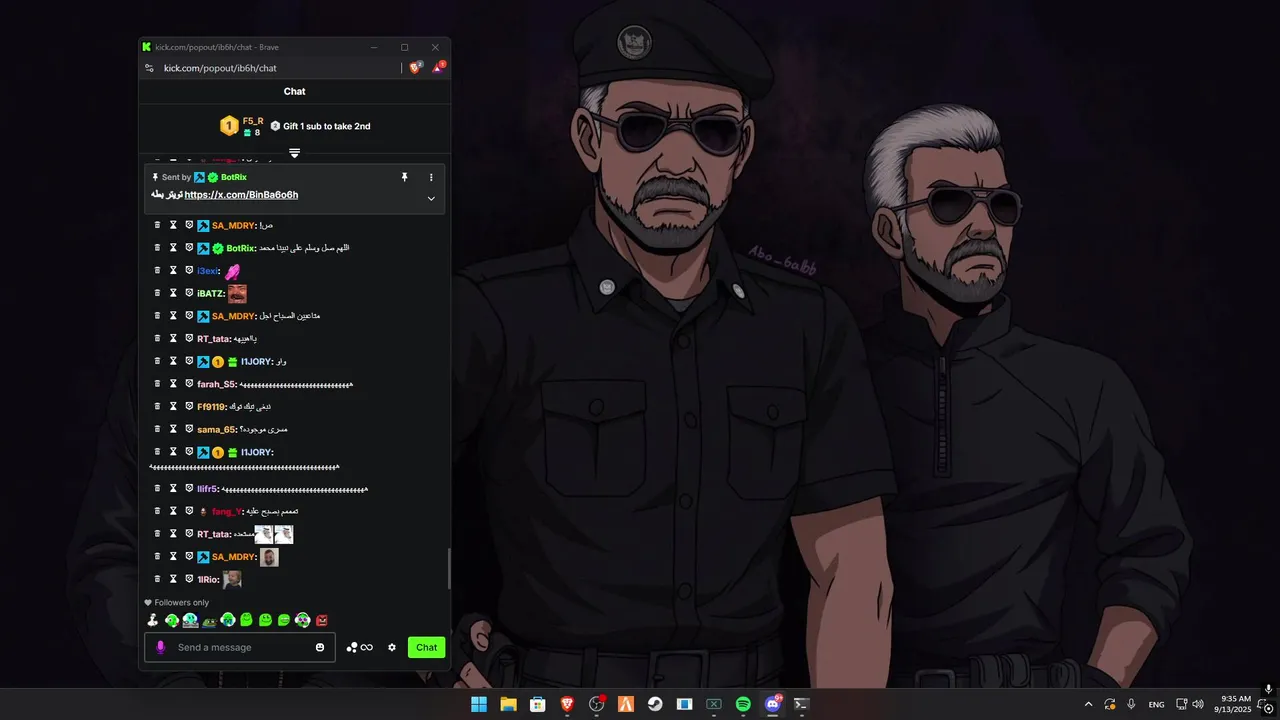Open File Explorer from the taskbar
1280x720 pixels.
[508, 704]
